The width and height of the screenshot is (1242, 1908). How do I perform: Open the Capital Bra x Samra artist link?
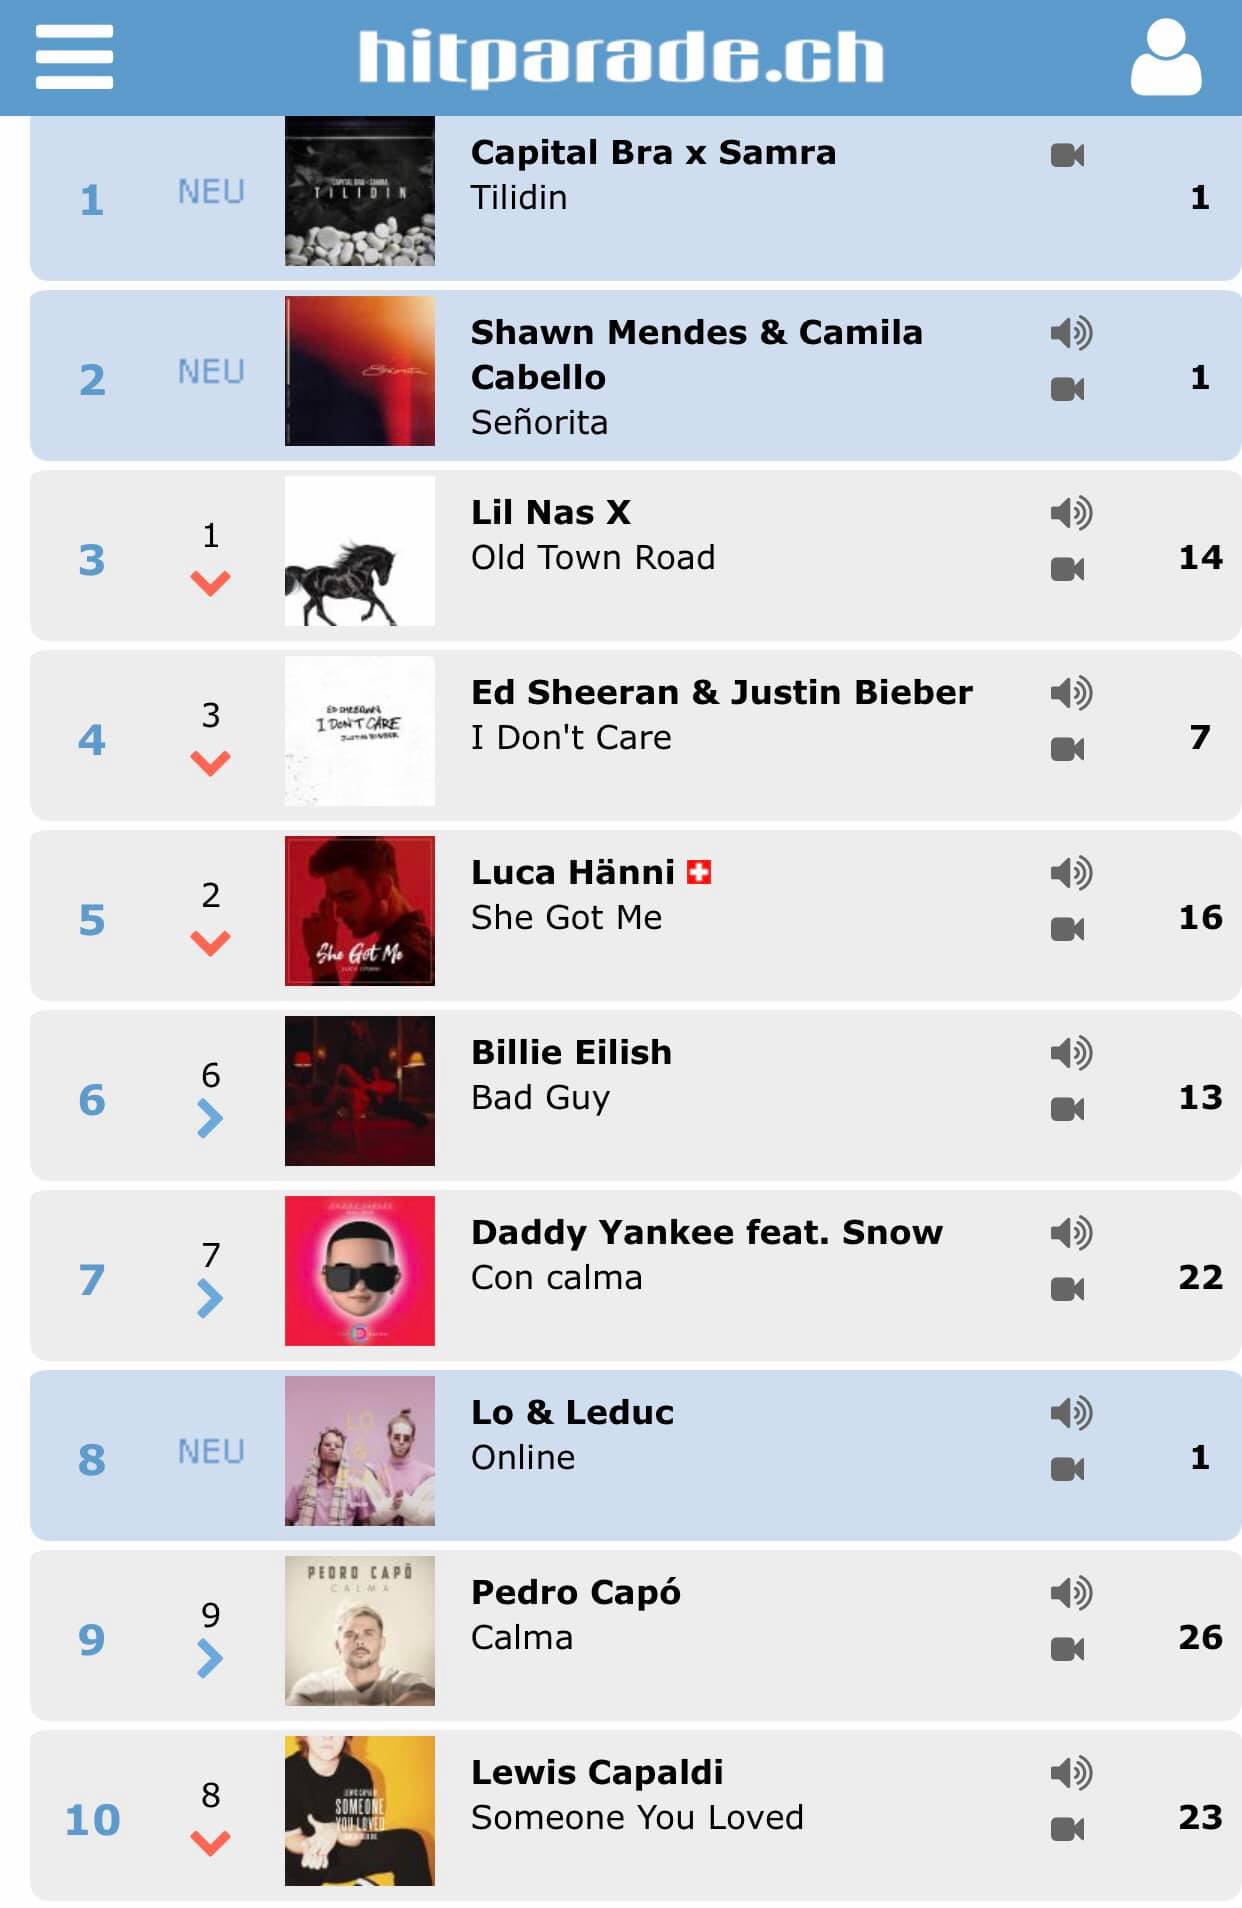click(653, 152)
